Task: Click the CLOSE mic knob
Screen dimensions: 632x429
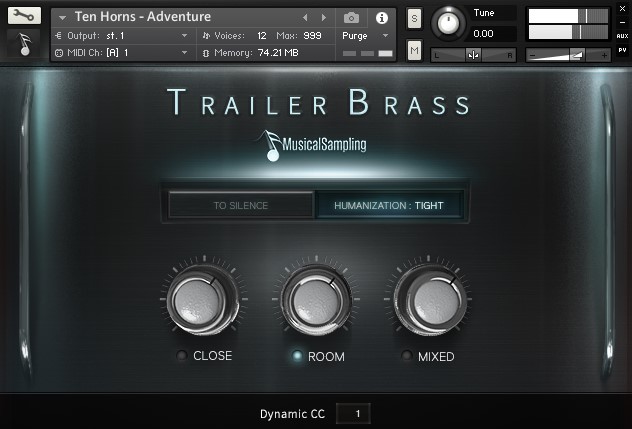Action: (202, 300)
